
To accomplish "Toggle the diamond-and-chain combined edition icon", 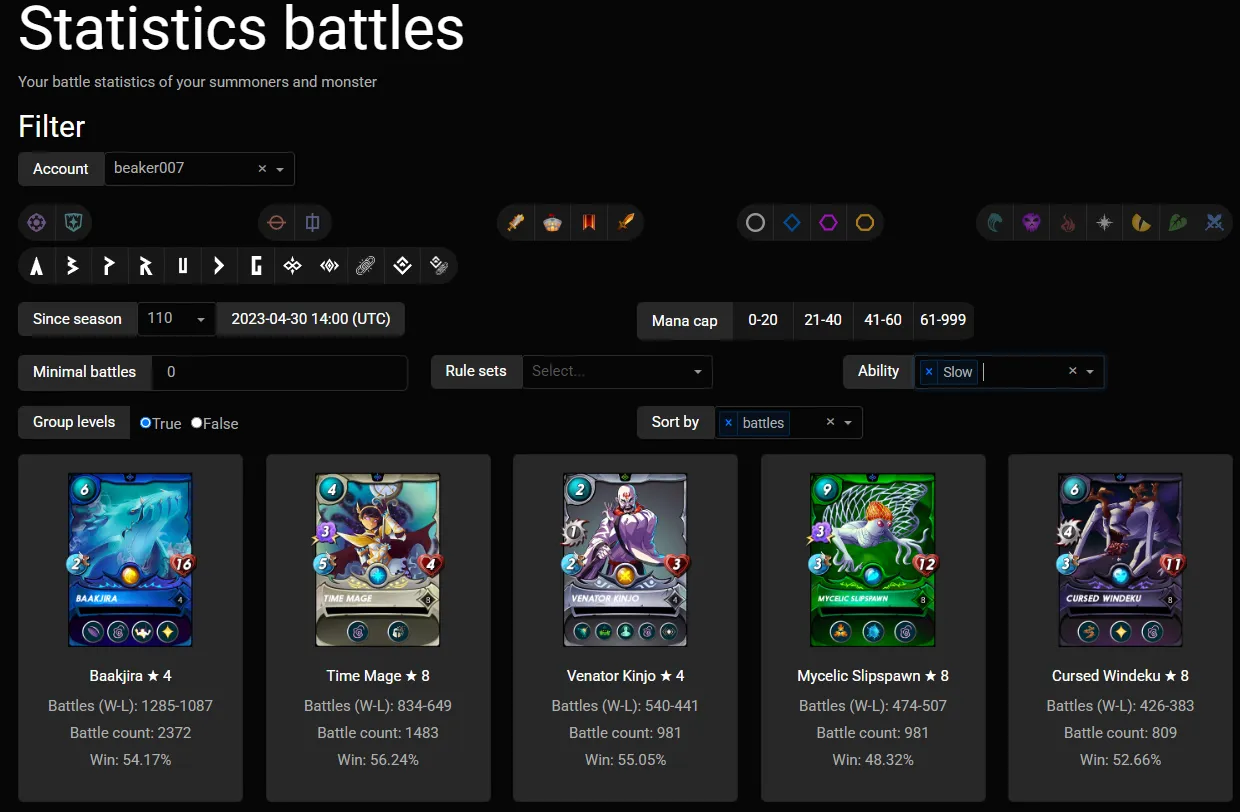I will tap(438, 266).
